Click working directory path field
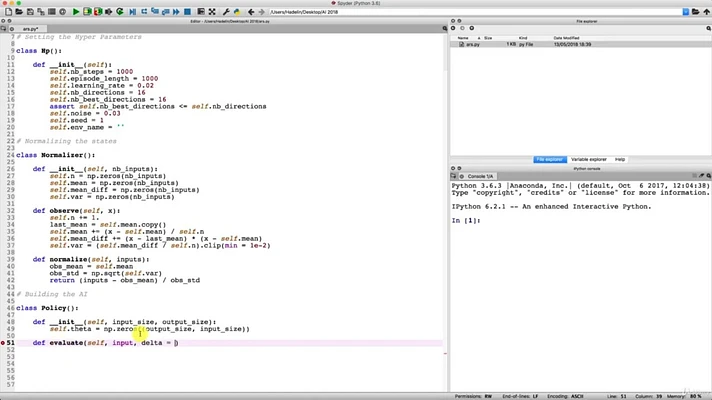The width and height of the screenshot is (712, 400). coord(475,12)
